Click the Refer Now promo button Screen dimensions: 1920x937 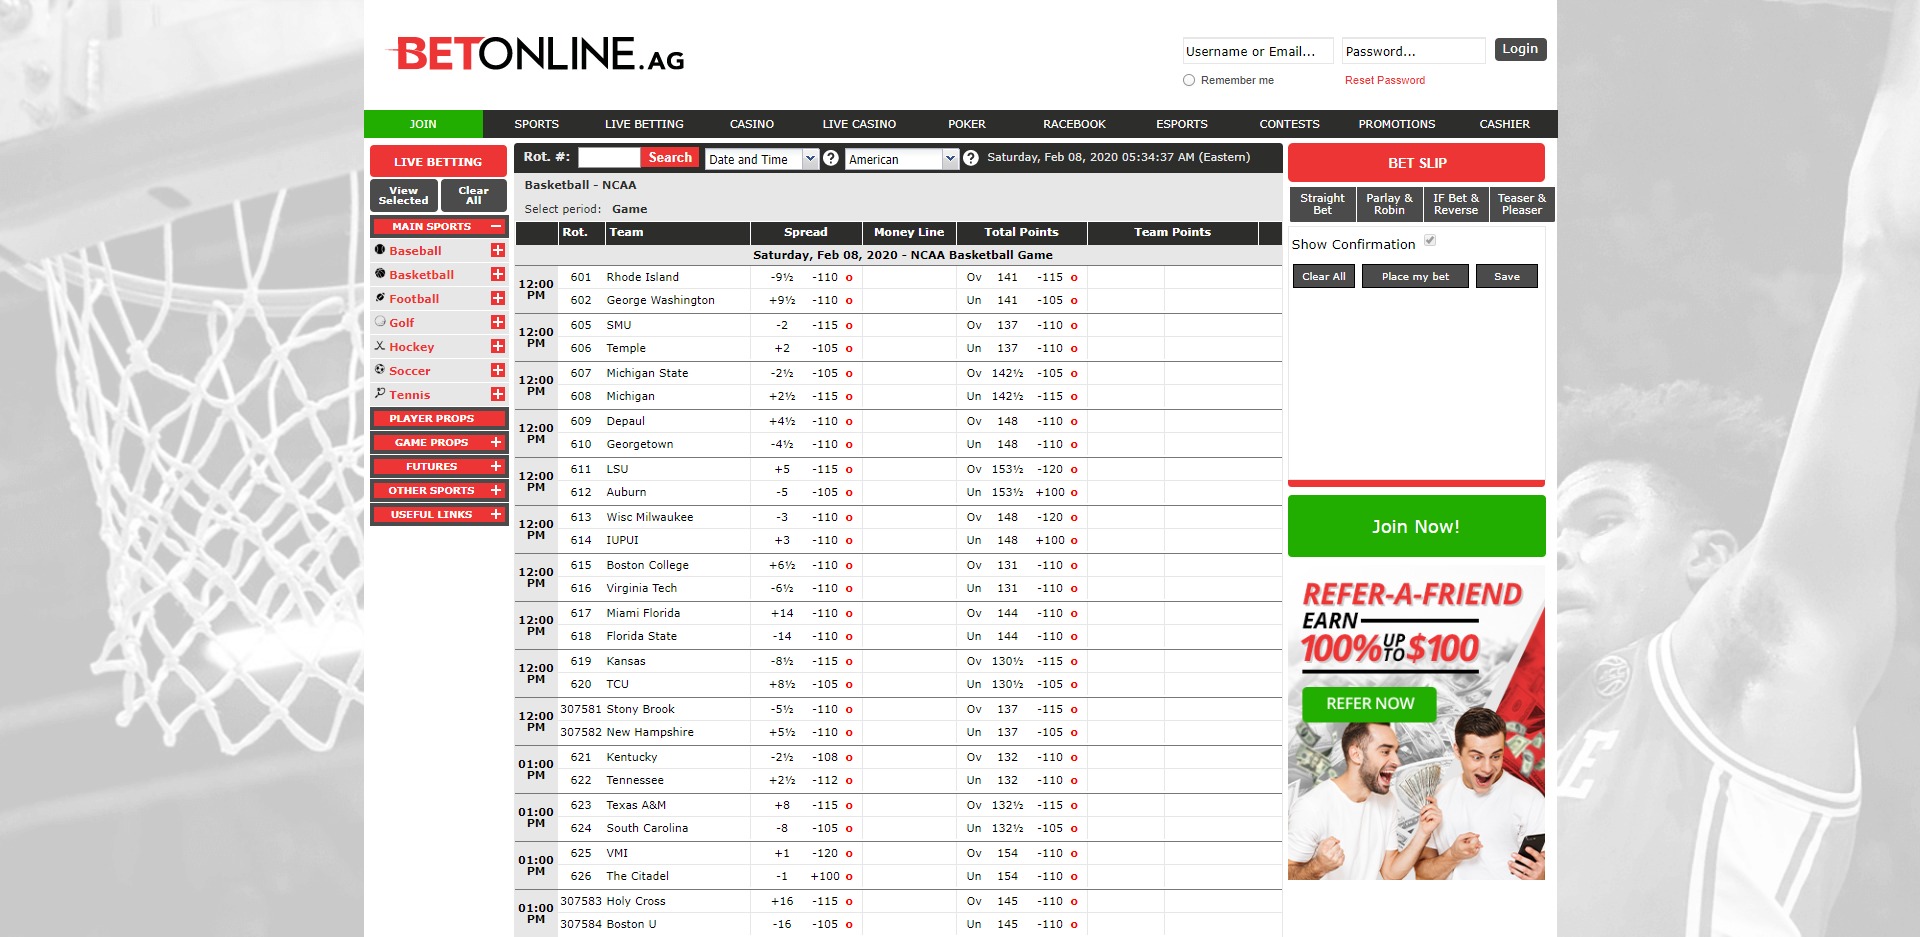pos(1369,704)
